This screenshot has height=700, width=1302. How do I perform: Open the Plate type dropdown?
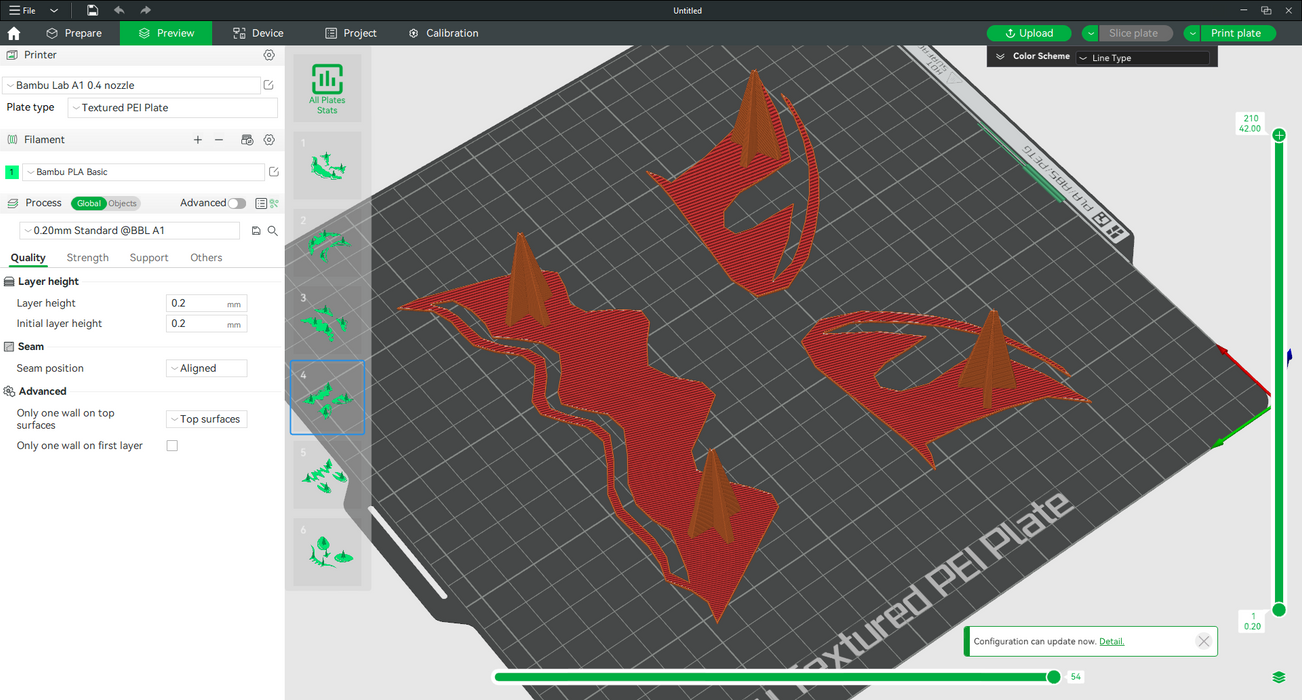(172, 108)
